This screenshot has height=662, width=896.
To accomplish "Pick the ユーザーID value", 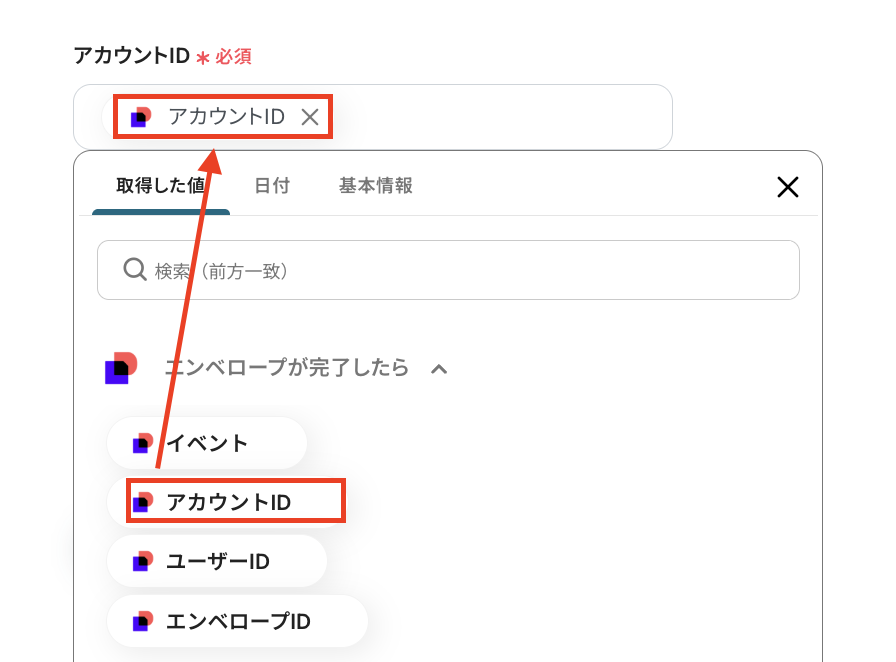I will pos(218,561).
